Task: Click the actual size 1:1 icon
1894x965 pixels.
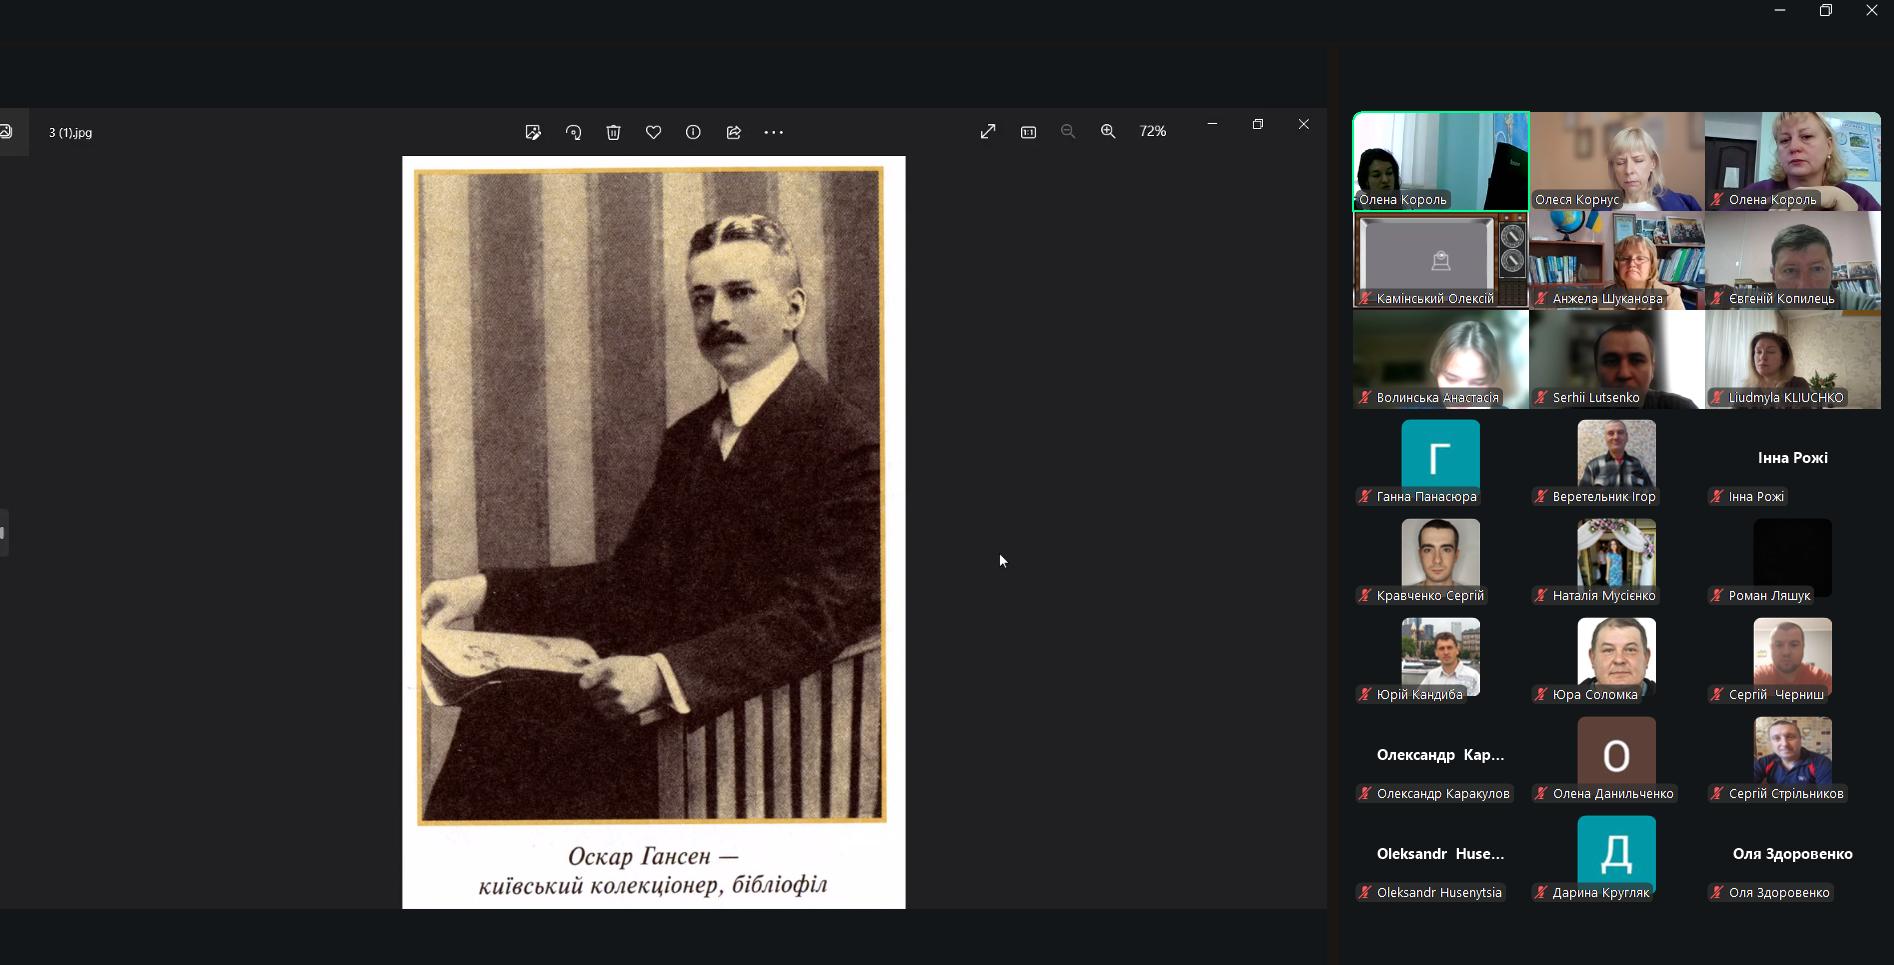Action: click(x=1028, y=131)
